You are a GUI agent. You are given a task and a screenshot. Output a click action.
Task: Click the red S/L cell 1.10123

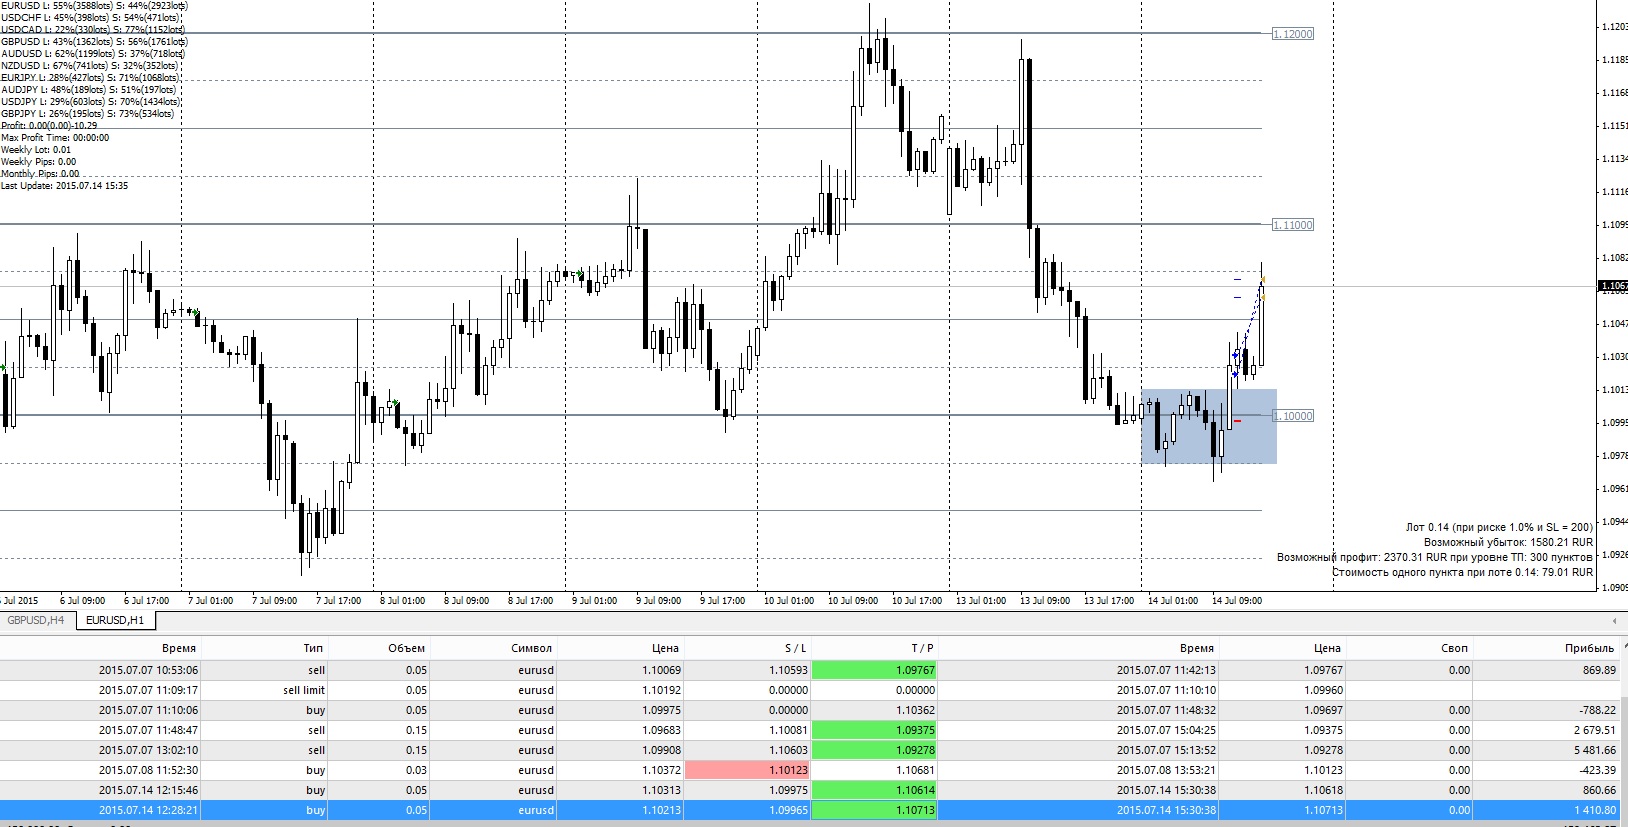(747, 770)
